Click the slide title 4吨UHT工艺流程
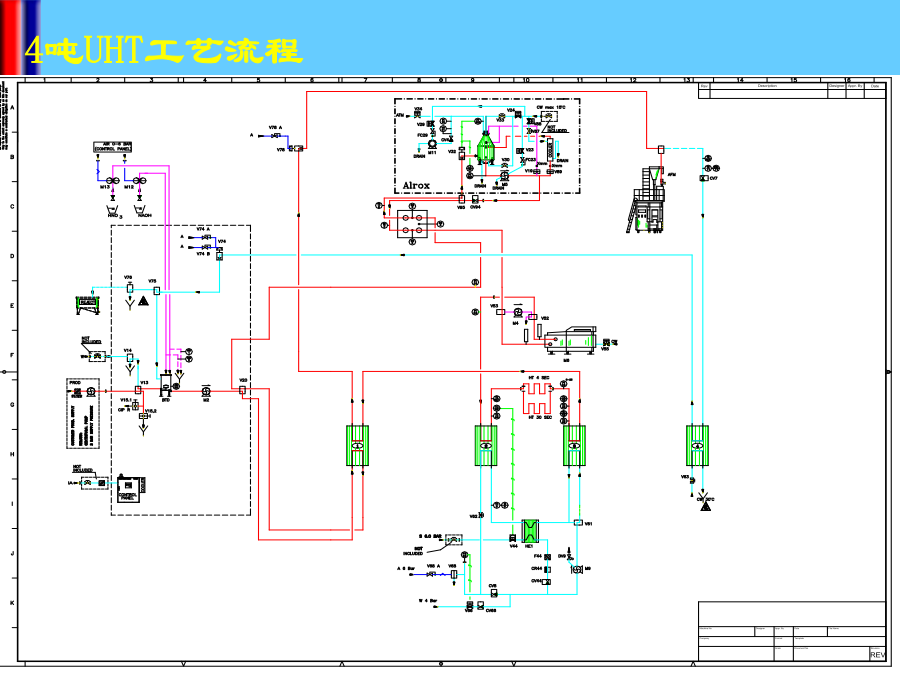Screen dimensions: 900x675 [x=163, y=51]
